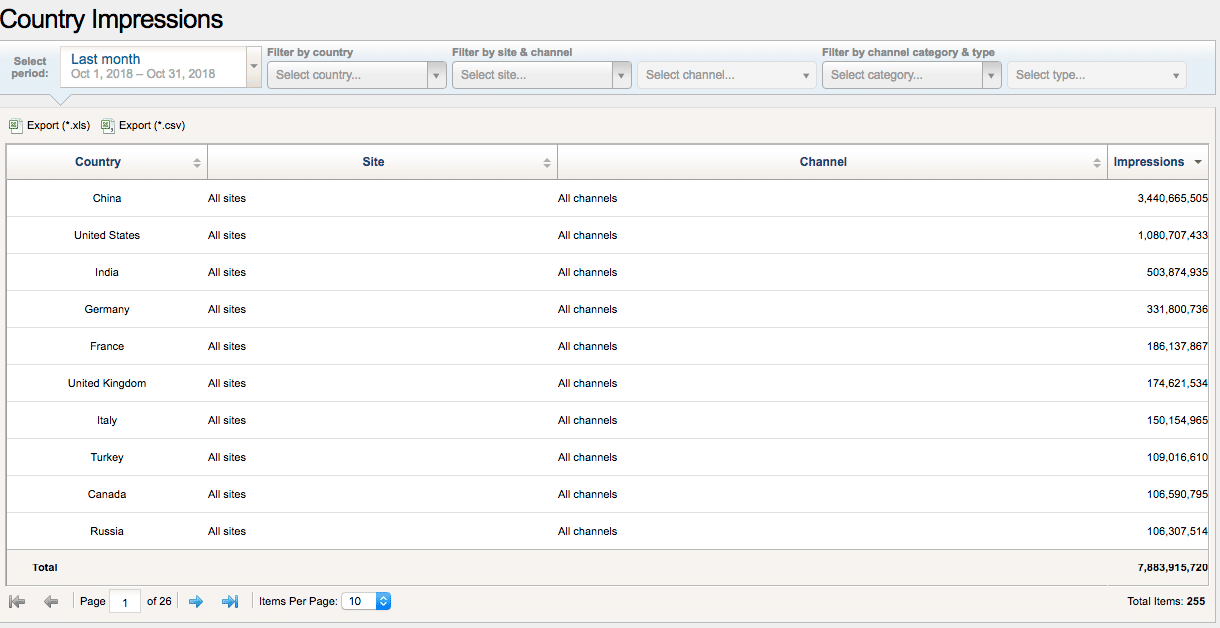This screenshot has width=1220, height=628.
Task: Sort table by Site column
Action: pos(373,162)
